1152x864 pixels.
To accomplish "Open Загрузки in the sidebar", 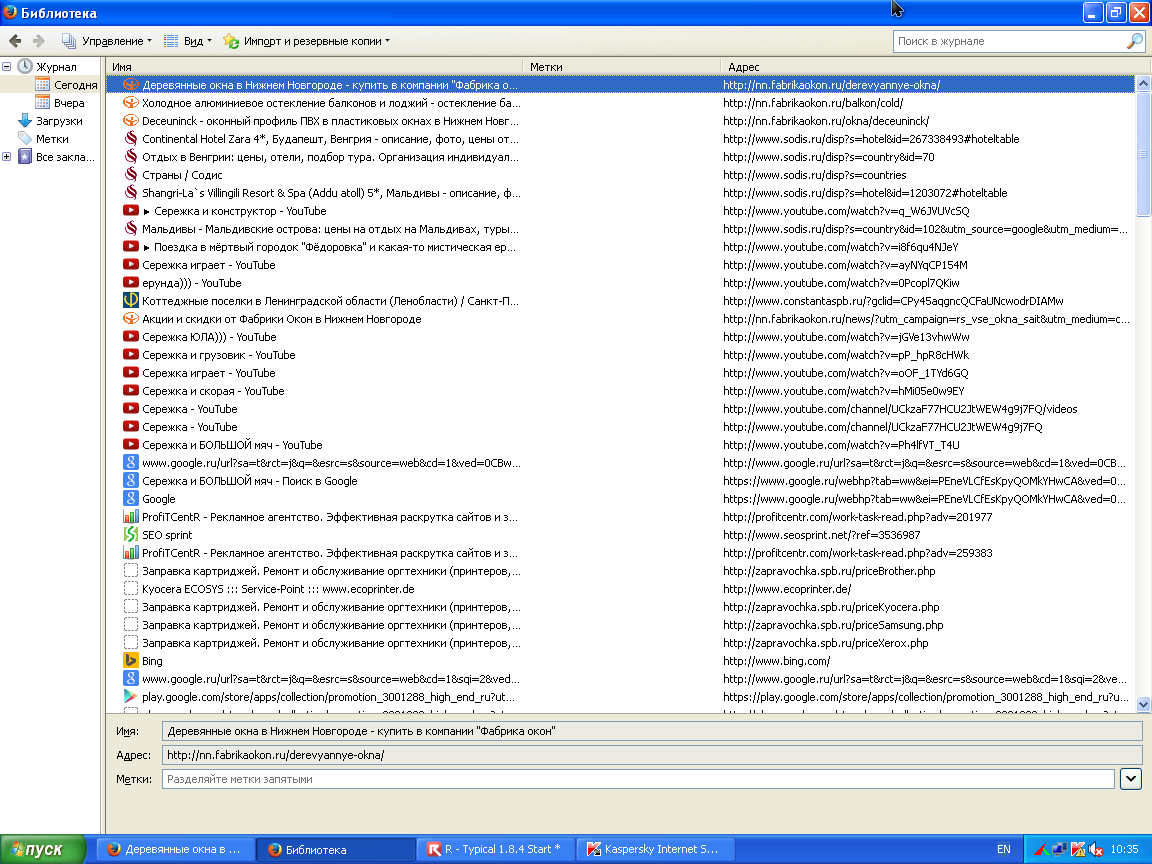I will [x=60, y=120].
